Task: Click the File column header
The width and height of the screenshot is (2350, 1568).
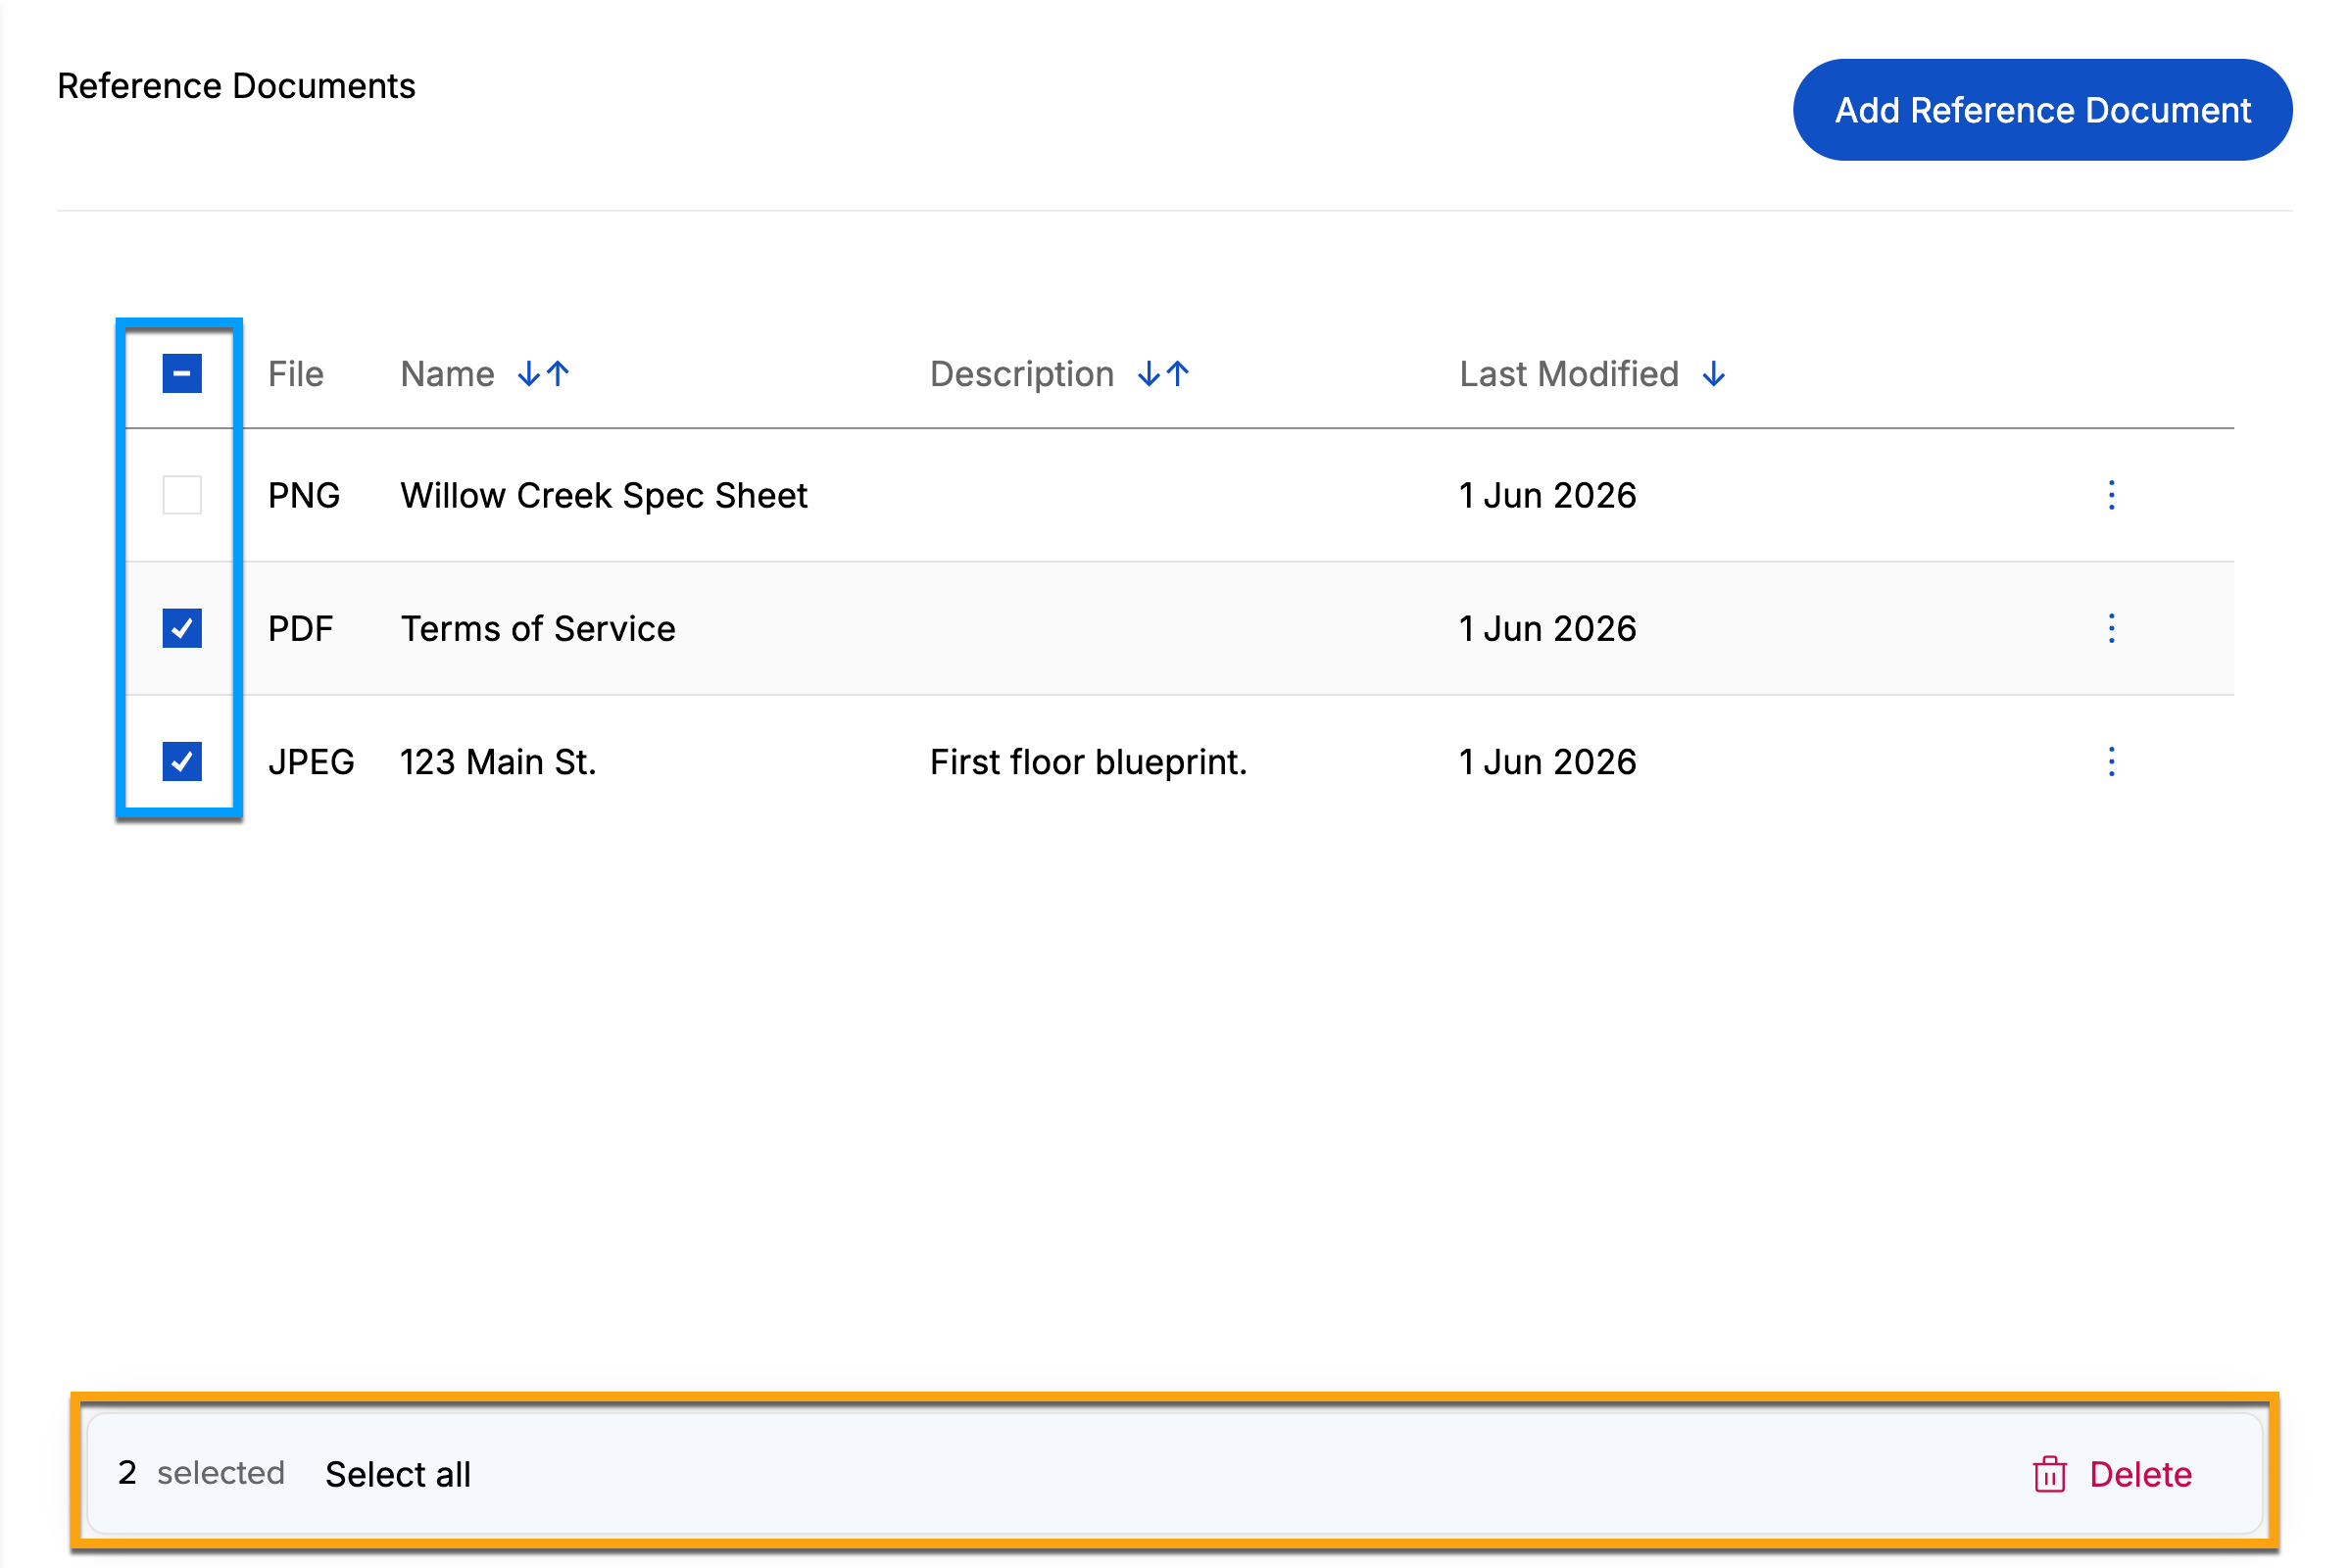Action: click(296, 374)
